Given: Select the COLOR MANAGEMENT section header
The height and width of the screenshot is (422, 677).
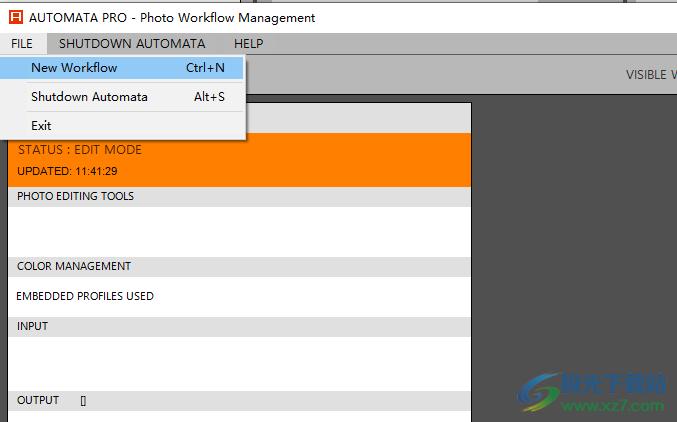Looking at the screenshot, I should point(74,267).
